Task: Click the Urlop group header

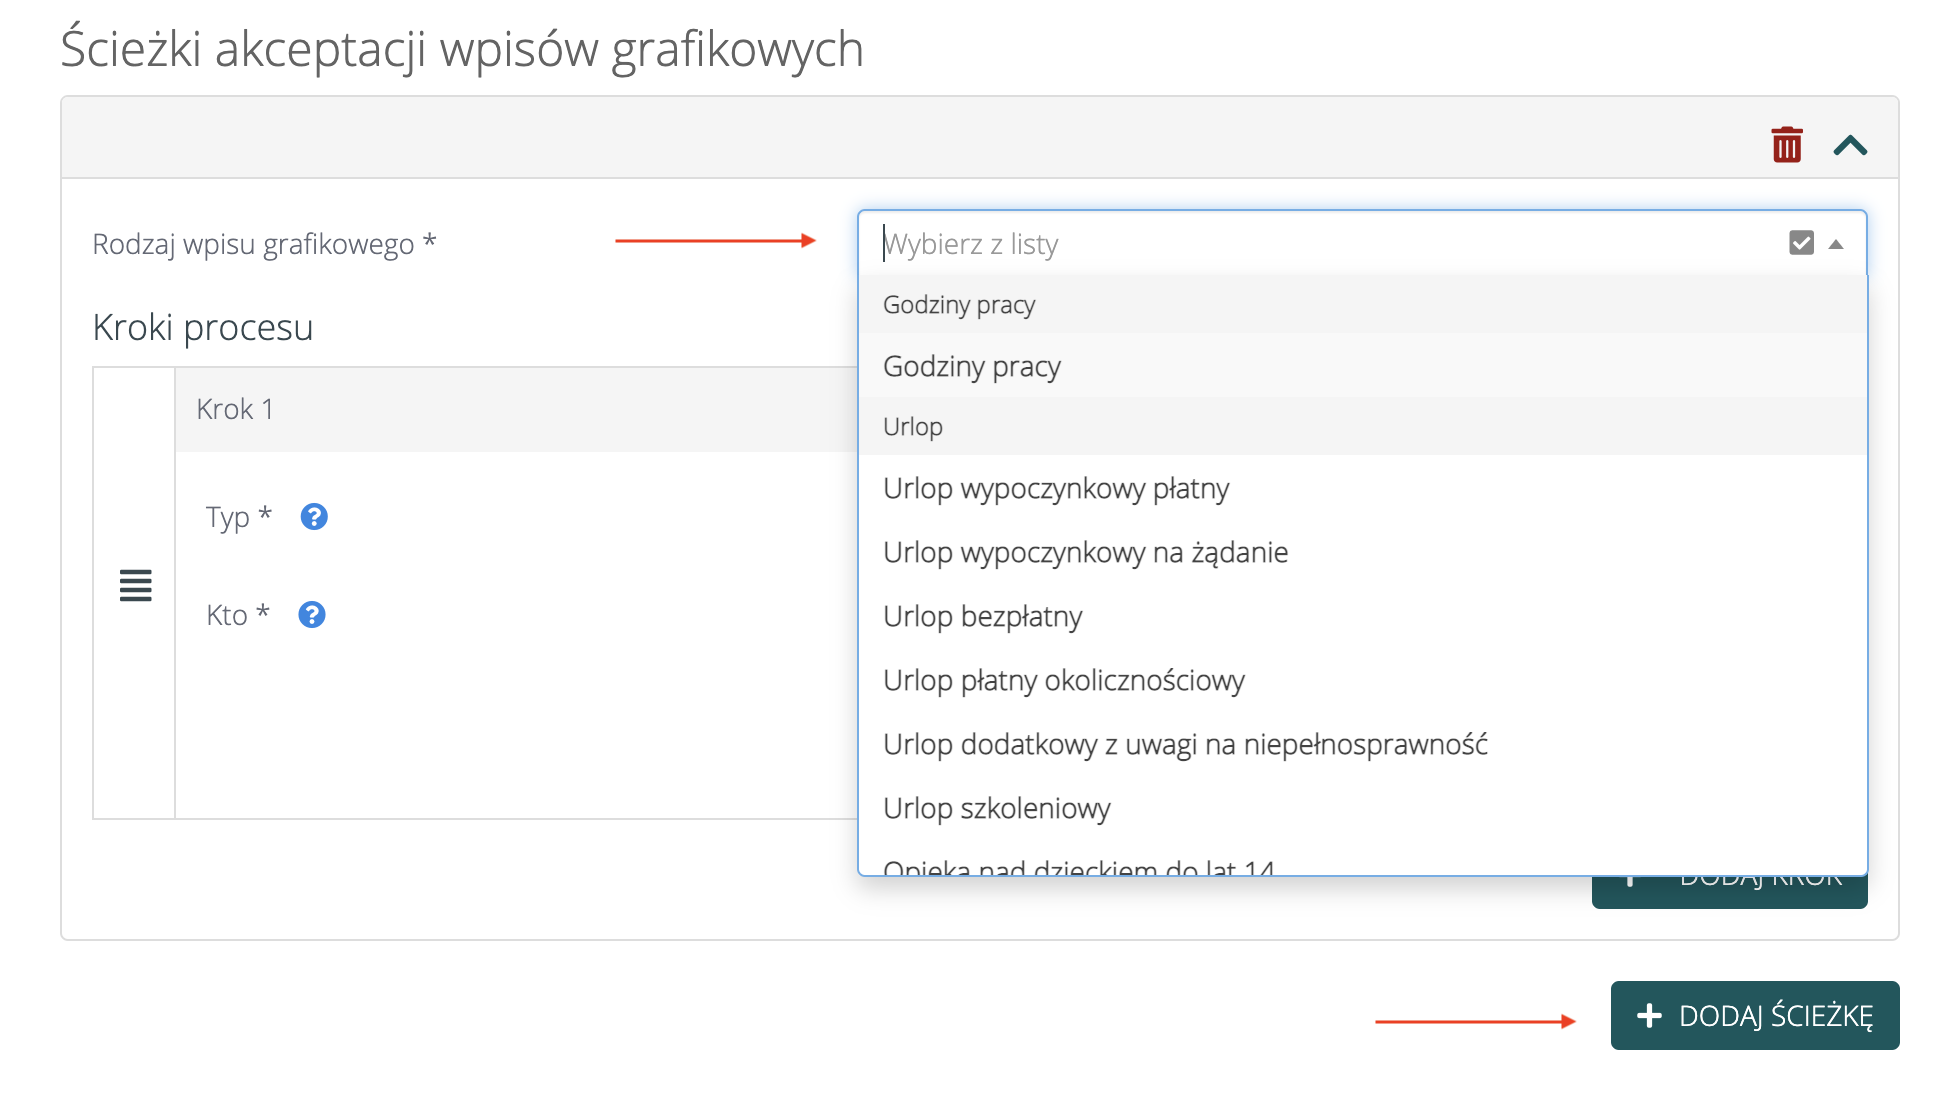Action: pyautogui.click(x=912, y=427)
